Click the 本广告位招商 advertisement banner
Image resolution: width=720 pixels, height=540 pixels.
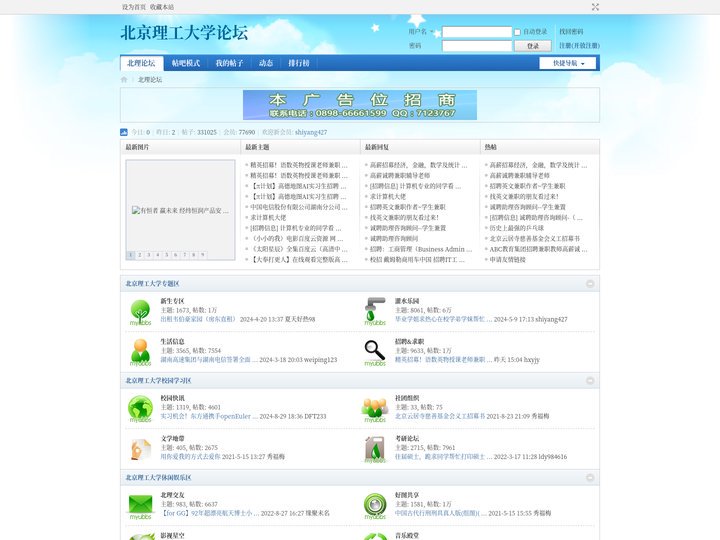click(360, 105)
